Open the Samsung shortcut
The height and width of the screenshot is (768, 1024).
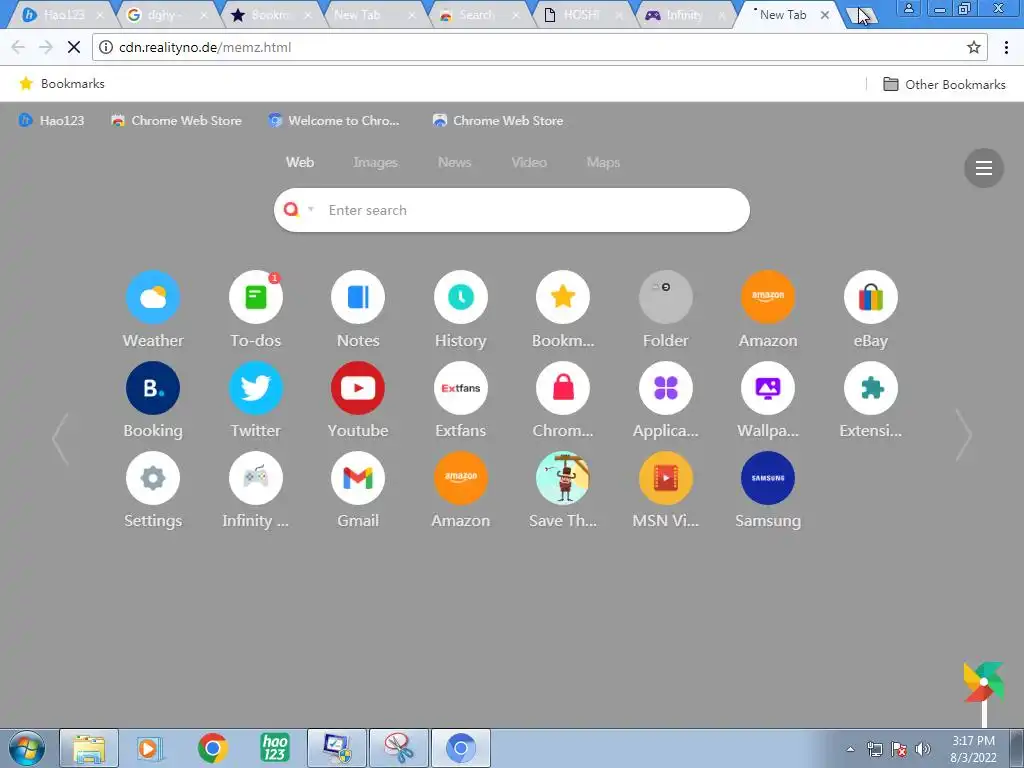[x=768, y=478]
